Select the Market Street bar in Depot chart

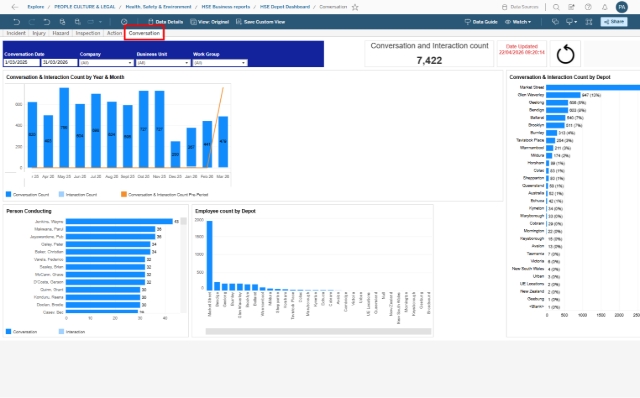click(x=593, y=87)
